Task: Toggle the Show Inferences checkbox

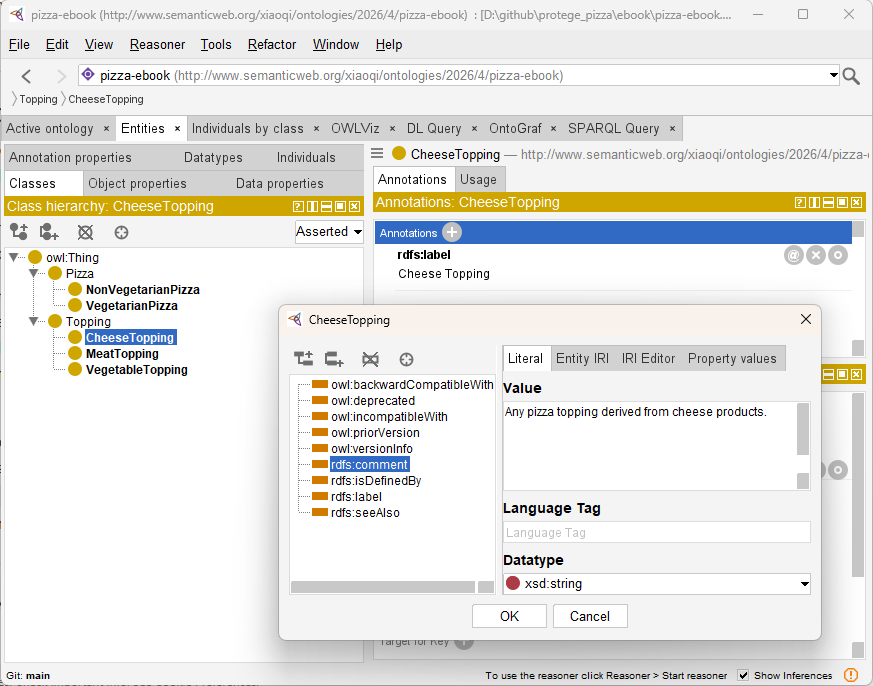Action: 743,675
